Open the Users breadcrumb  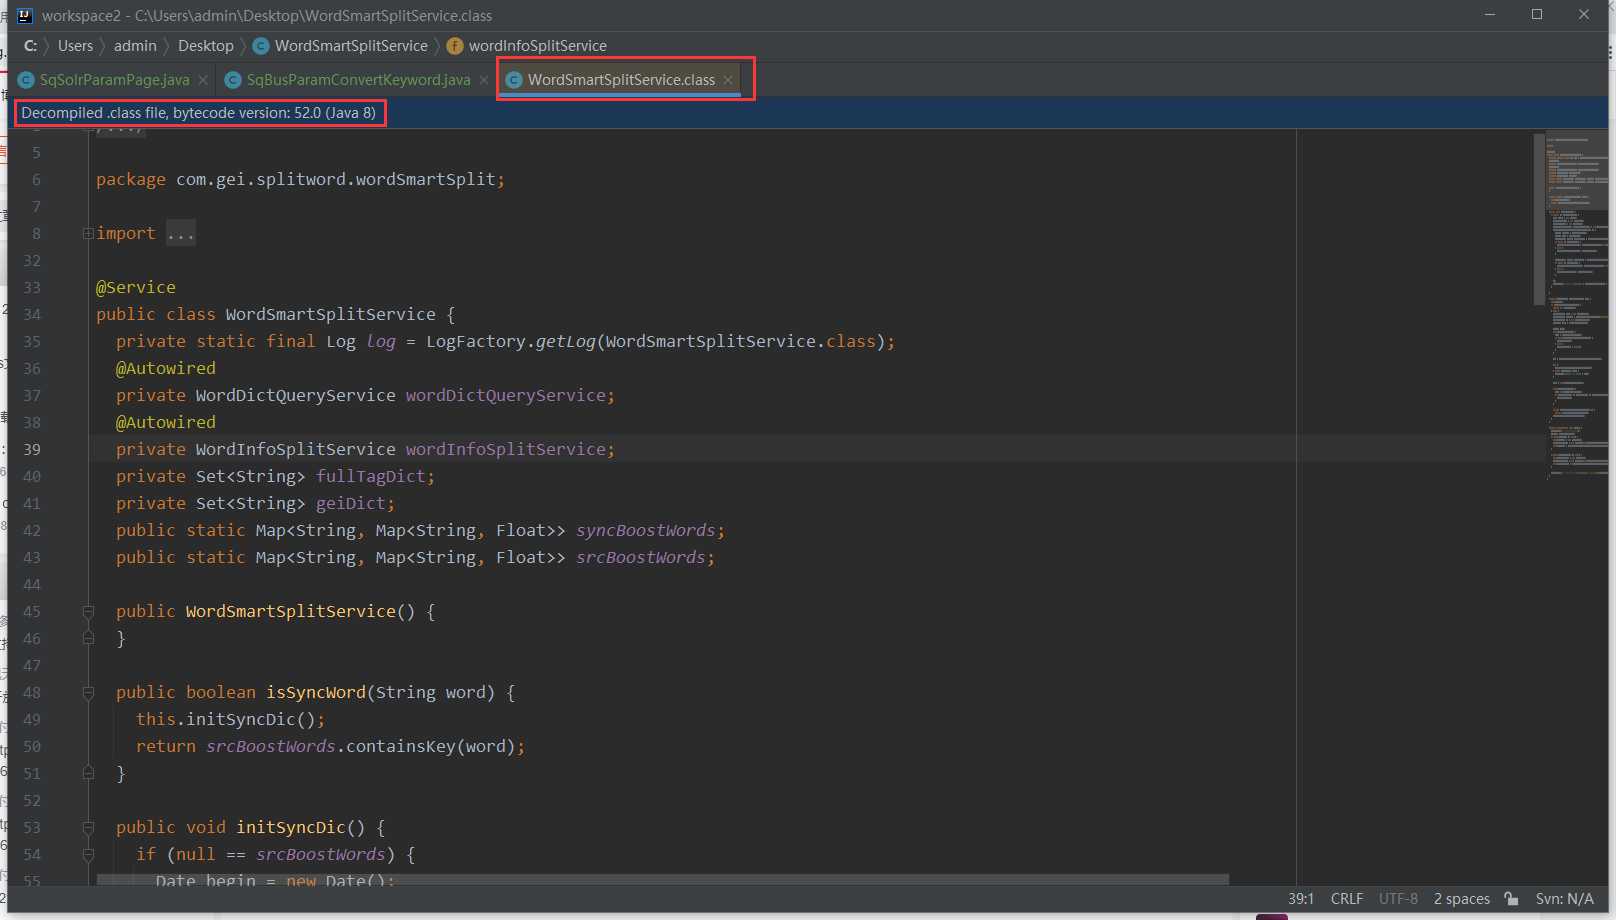(x=75, y=46)
